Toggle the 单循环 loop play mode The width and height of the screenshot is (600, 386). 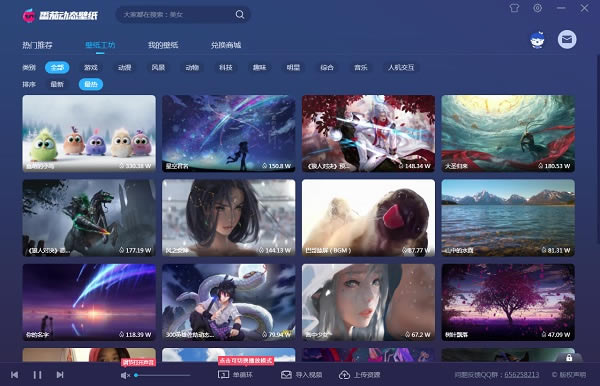pyautogui.click(x=235, y=375)
